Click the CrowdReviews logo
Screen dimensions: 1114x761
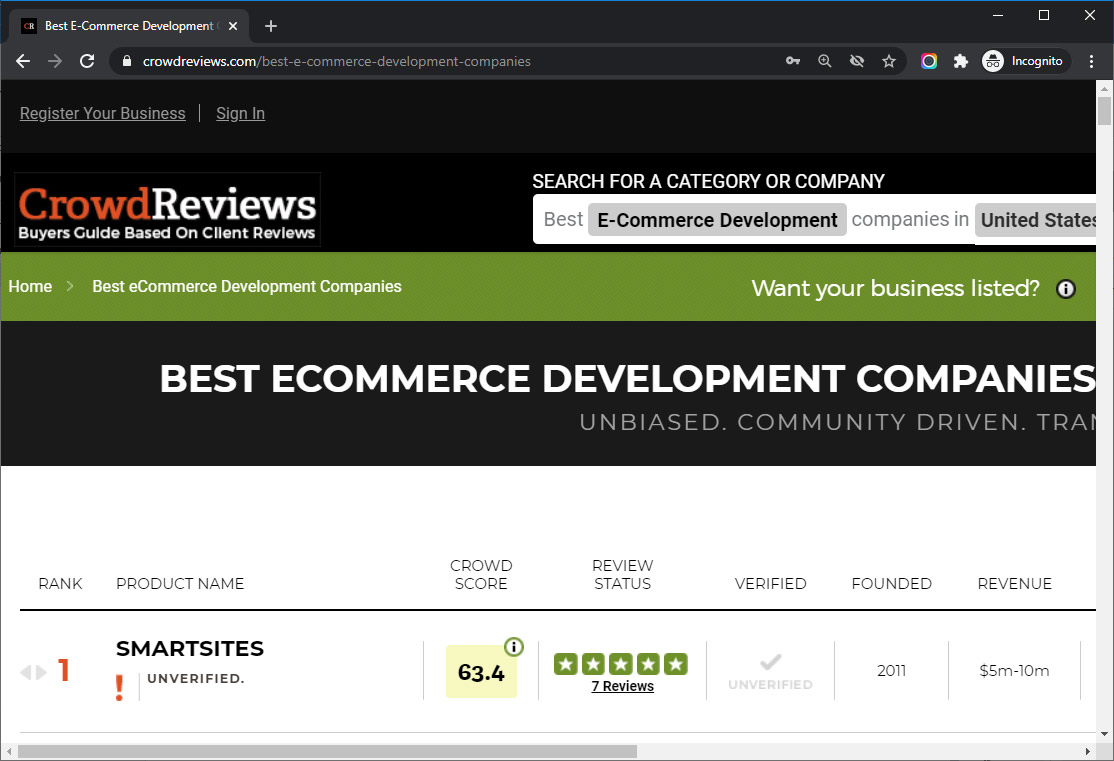168,210
